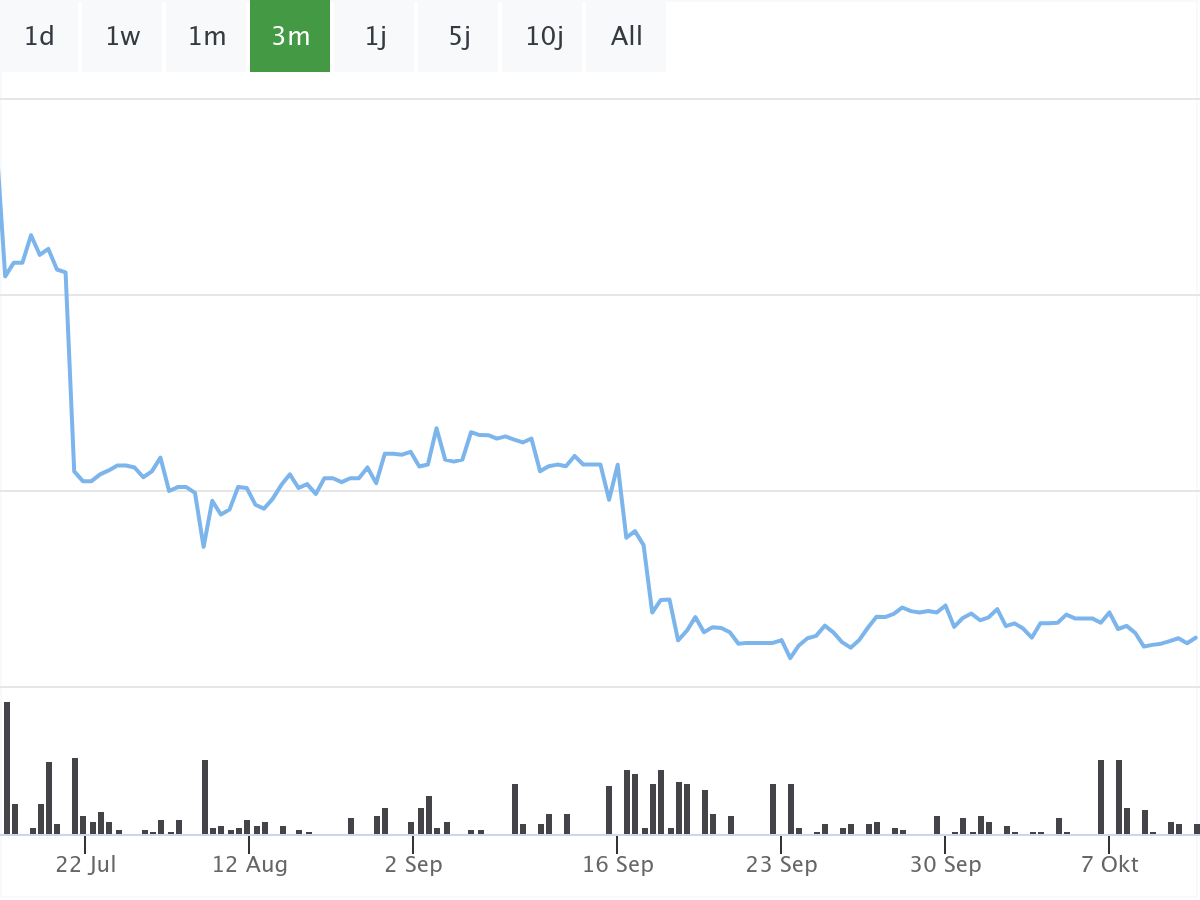
Task: Click the price line's early September peak
Action: tap(437, 428)
